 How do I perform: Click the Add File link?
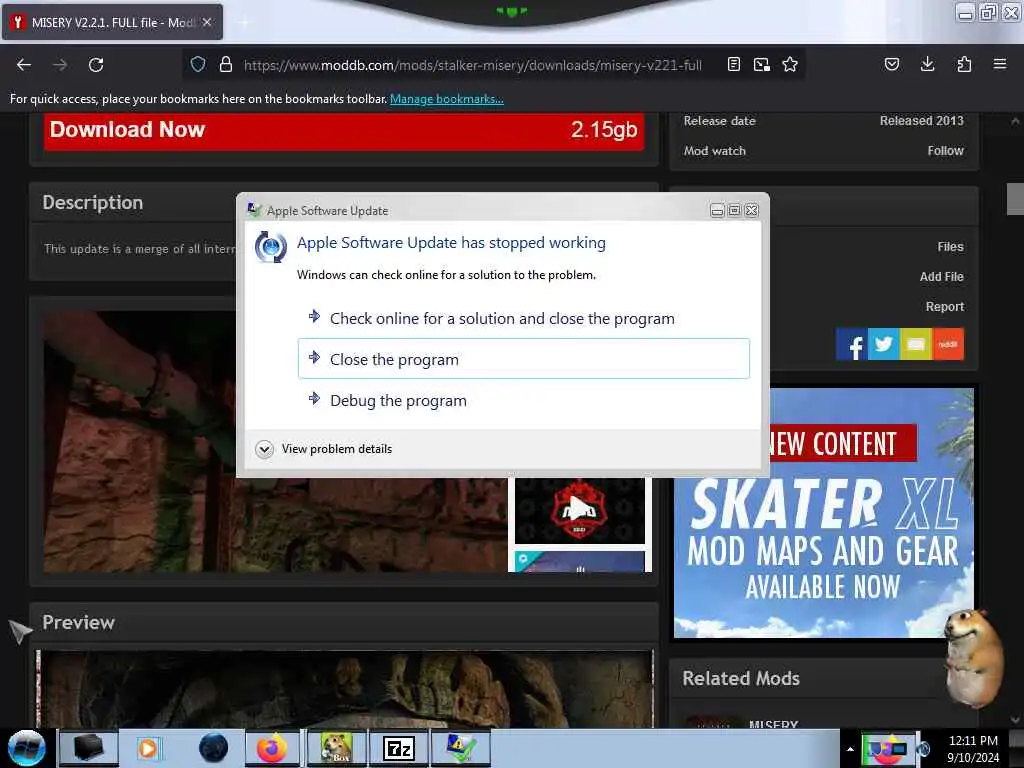coord(941,277)
